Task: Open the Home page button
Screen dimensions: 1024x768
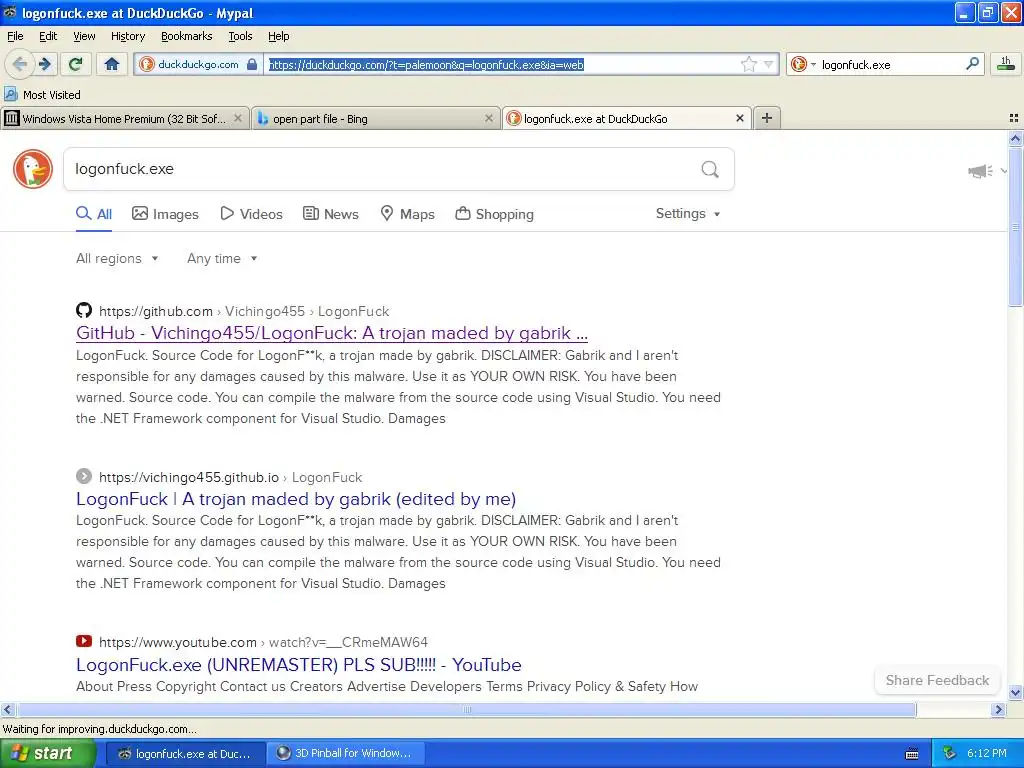Action: coord(112,64)
